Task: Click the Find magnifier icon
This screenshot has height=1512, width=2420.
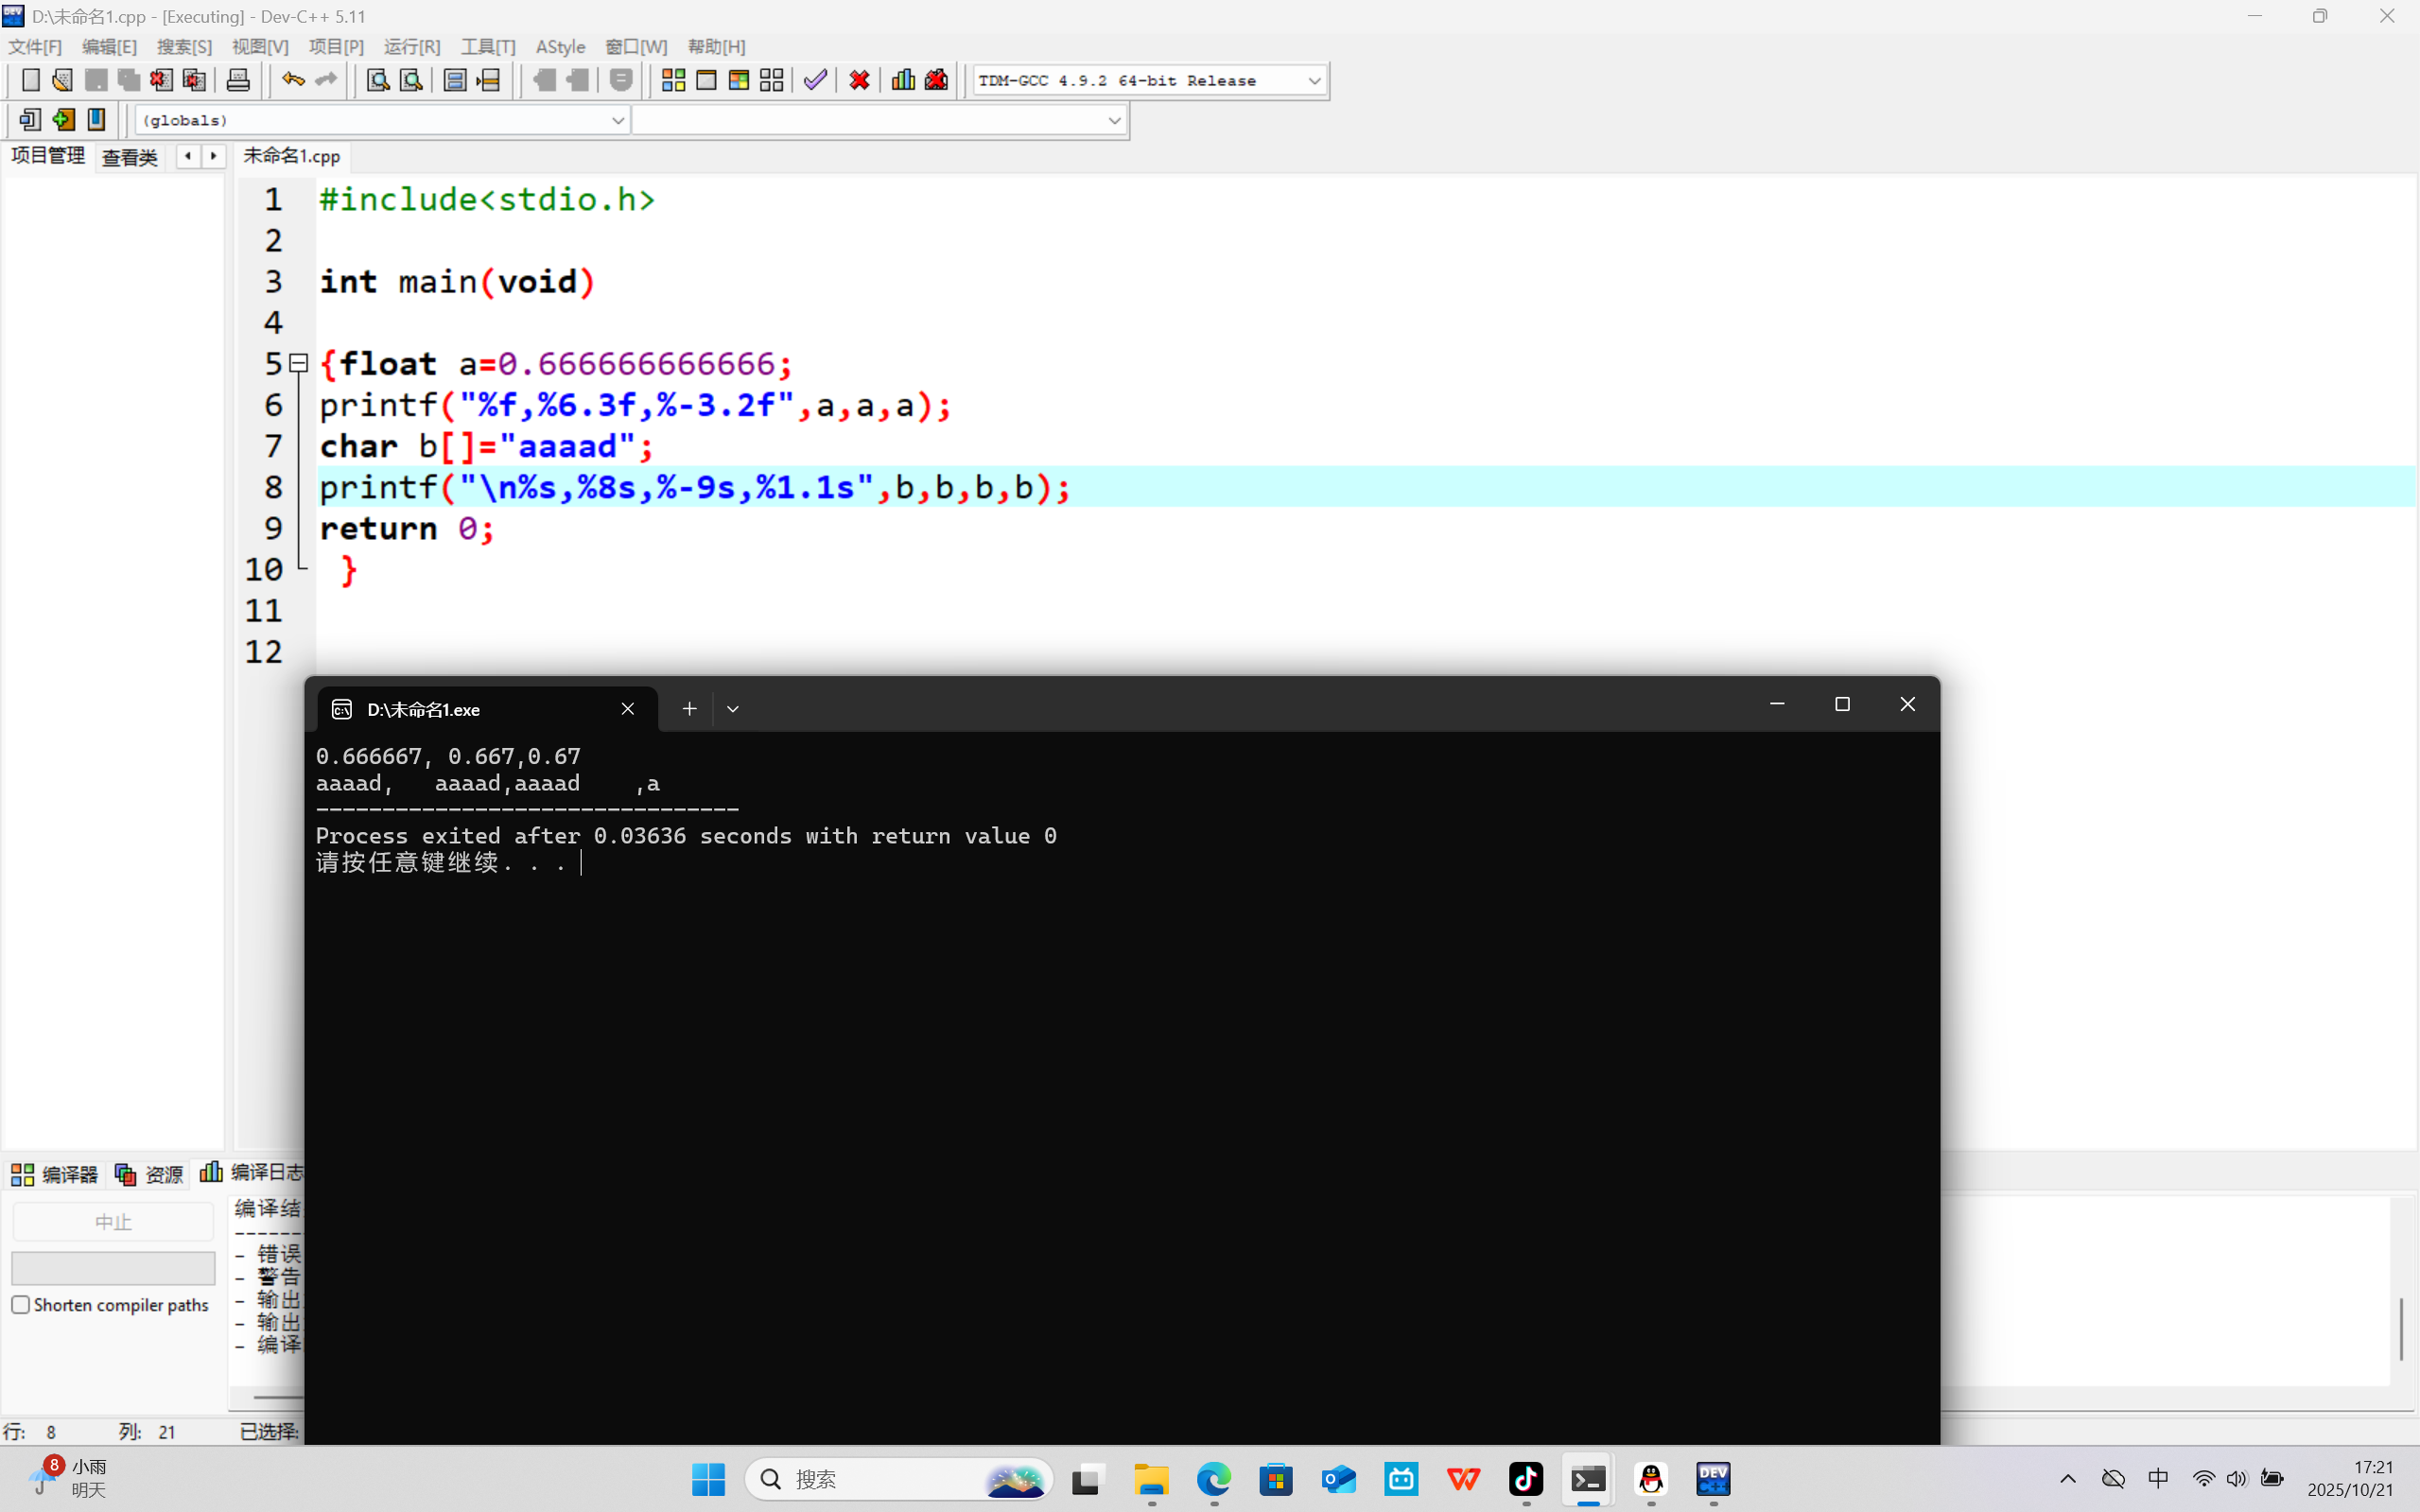Action: tap(378, 80)
